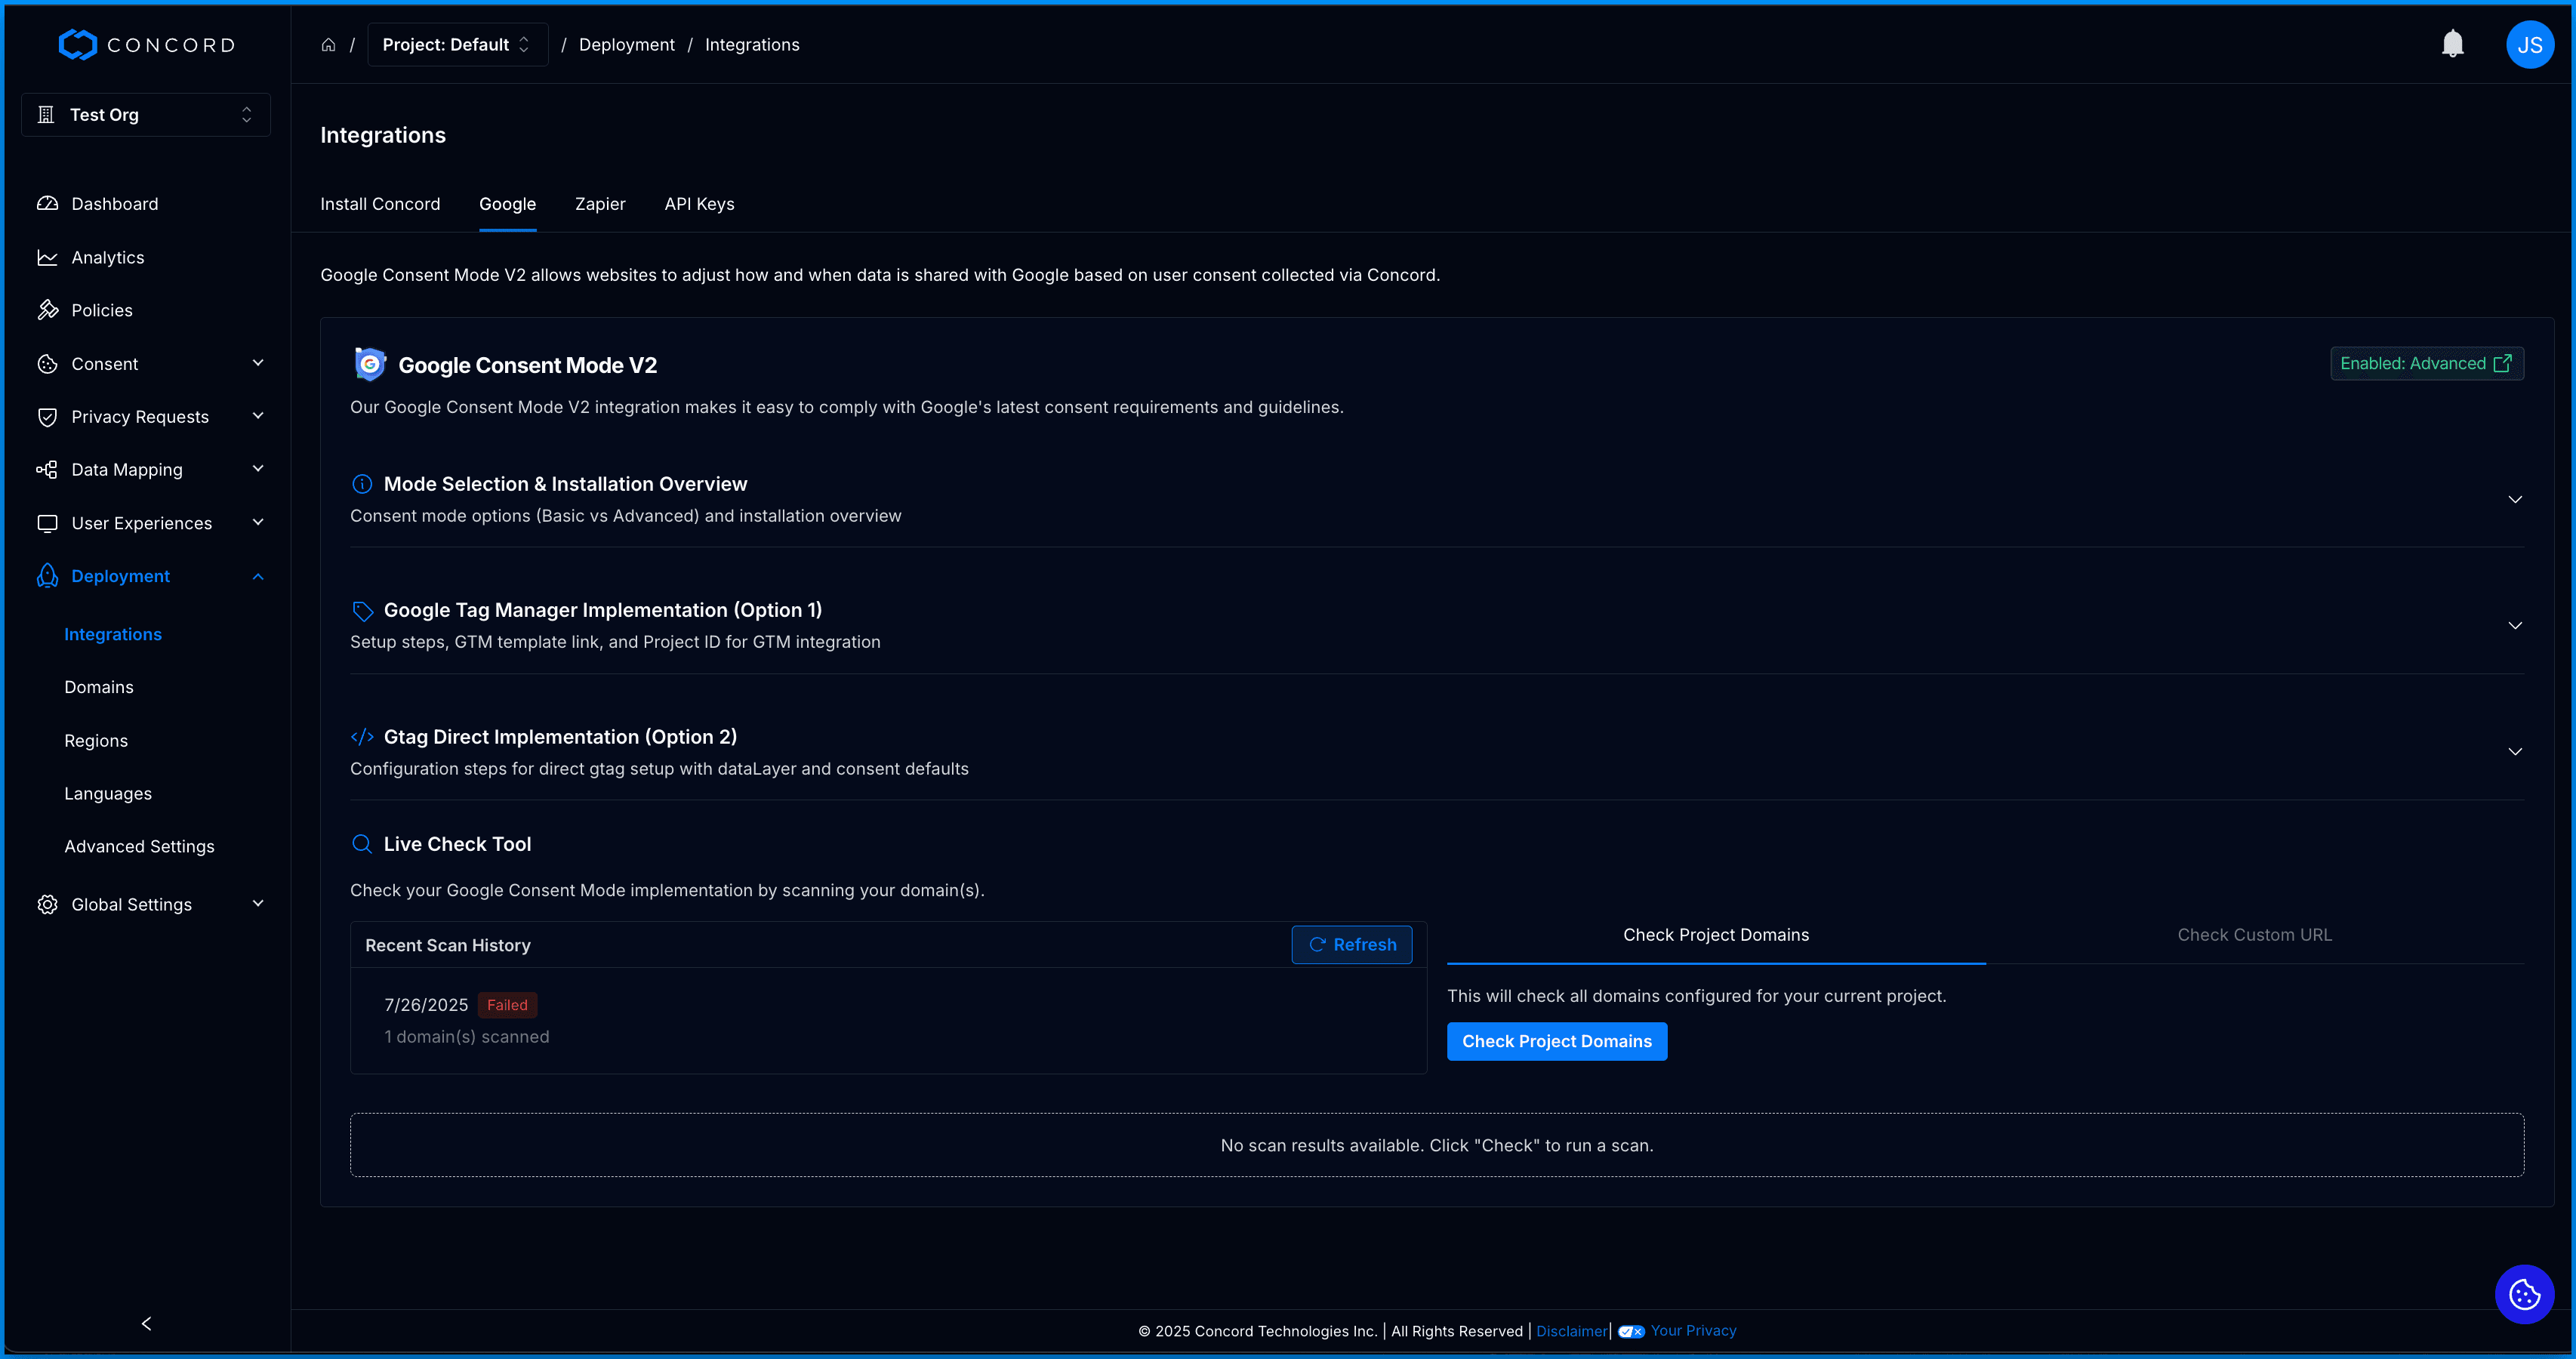The image size is (2576, 1359).
Task: Open the Test Org organization selector
Action: pos(146,115)
